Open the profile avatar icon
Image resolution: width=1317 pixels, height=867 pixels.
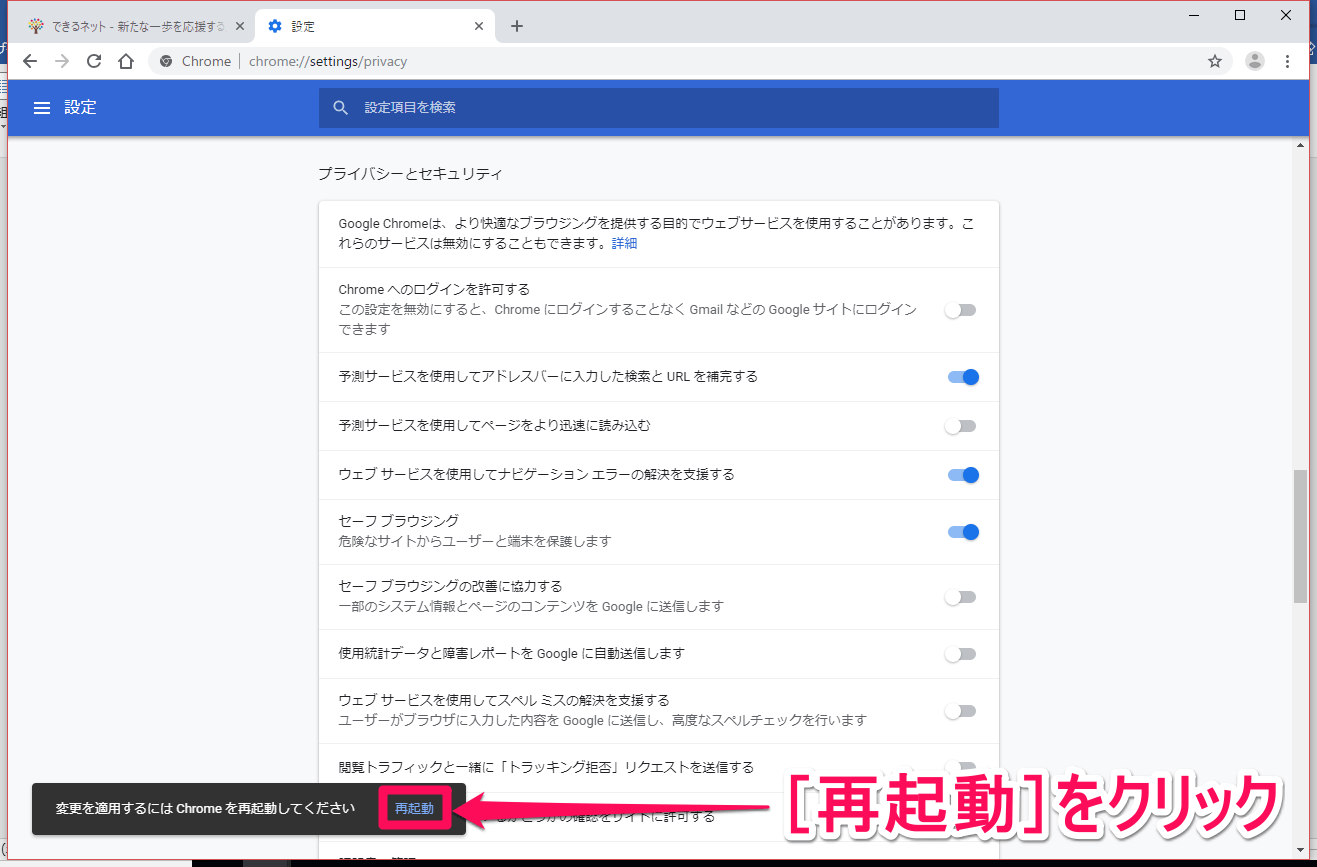[x=1255, y=61]
